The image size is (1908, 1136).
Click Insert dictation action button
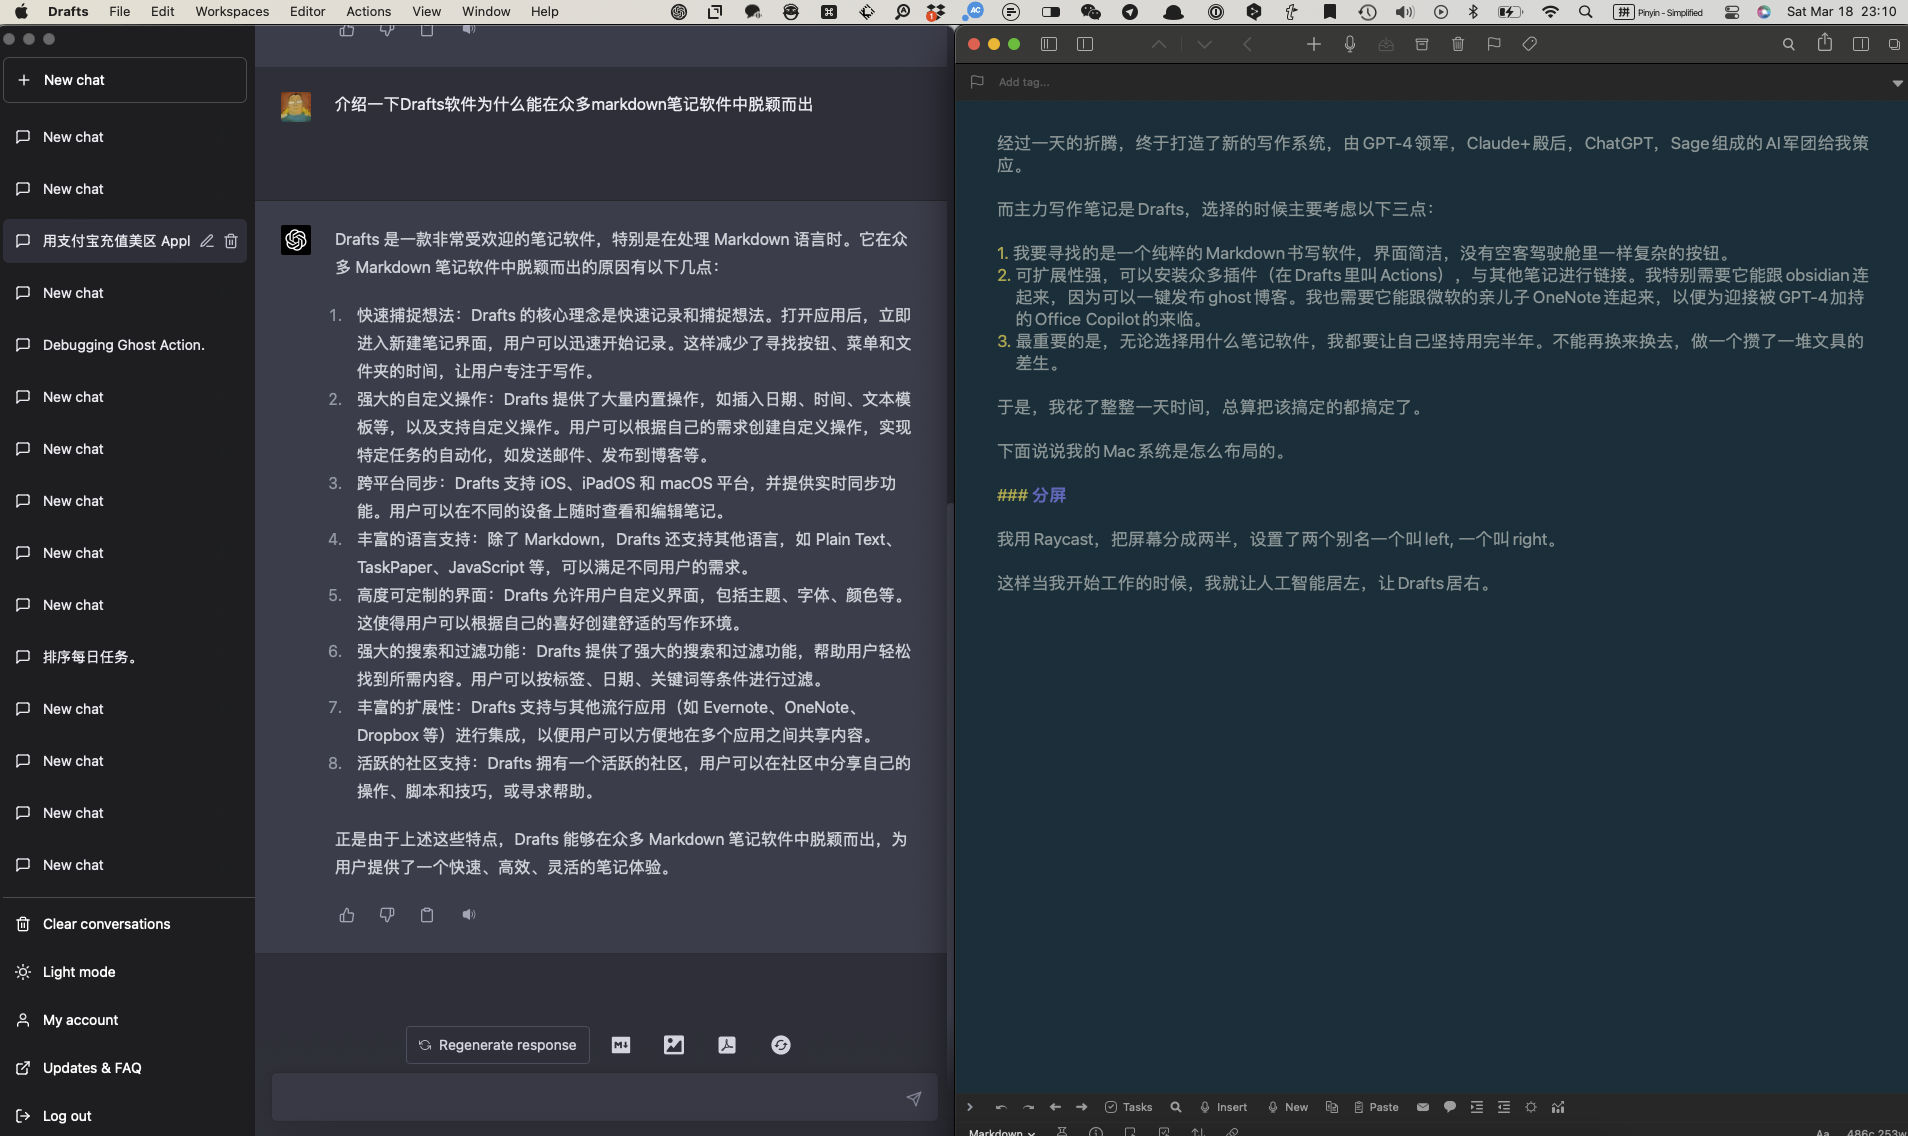pos(1223,1107)
